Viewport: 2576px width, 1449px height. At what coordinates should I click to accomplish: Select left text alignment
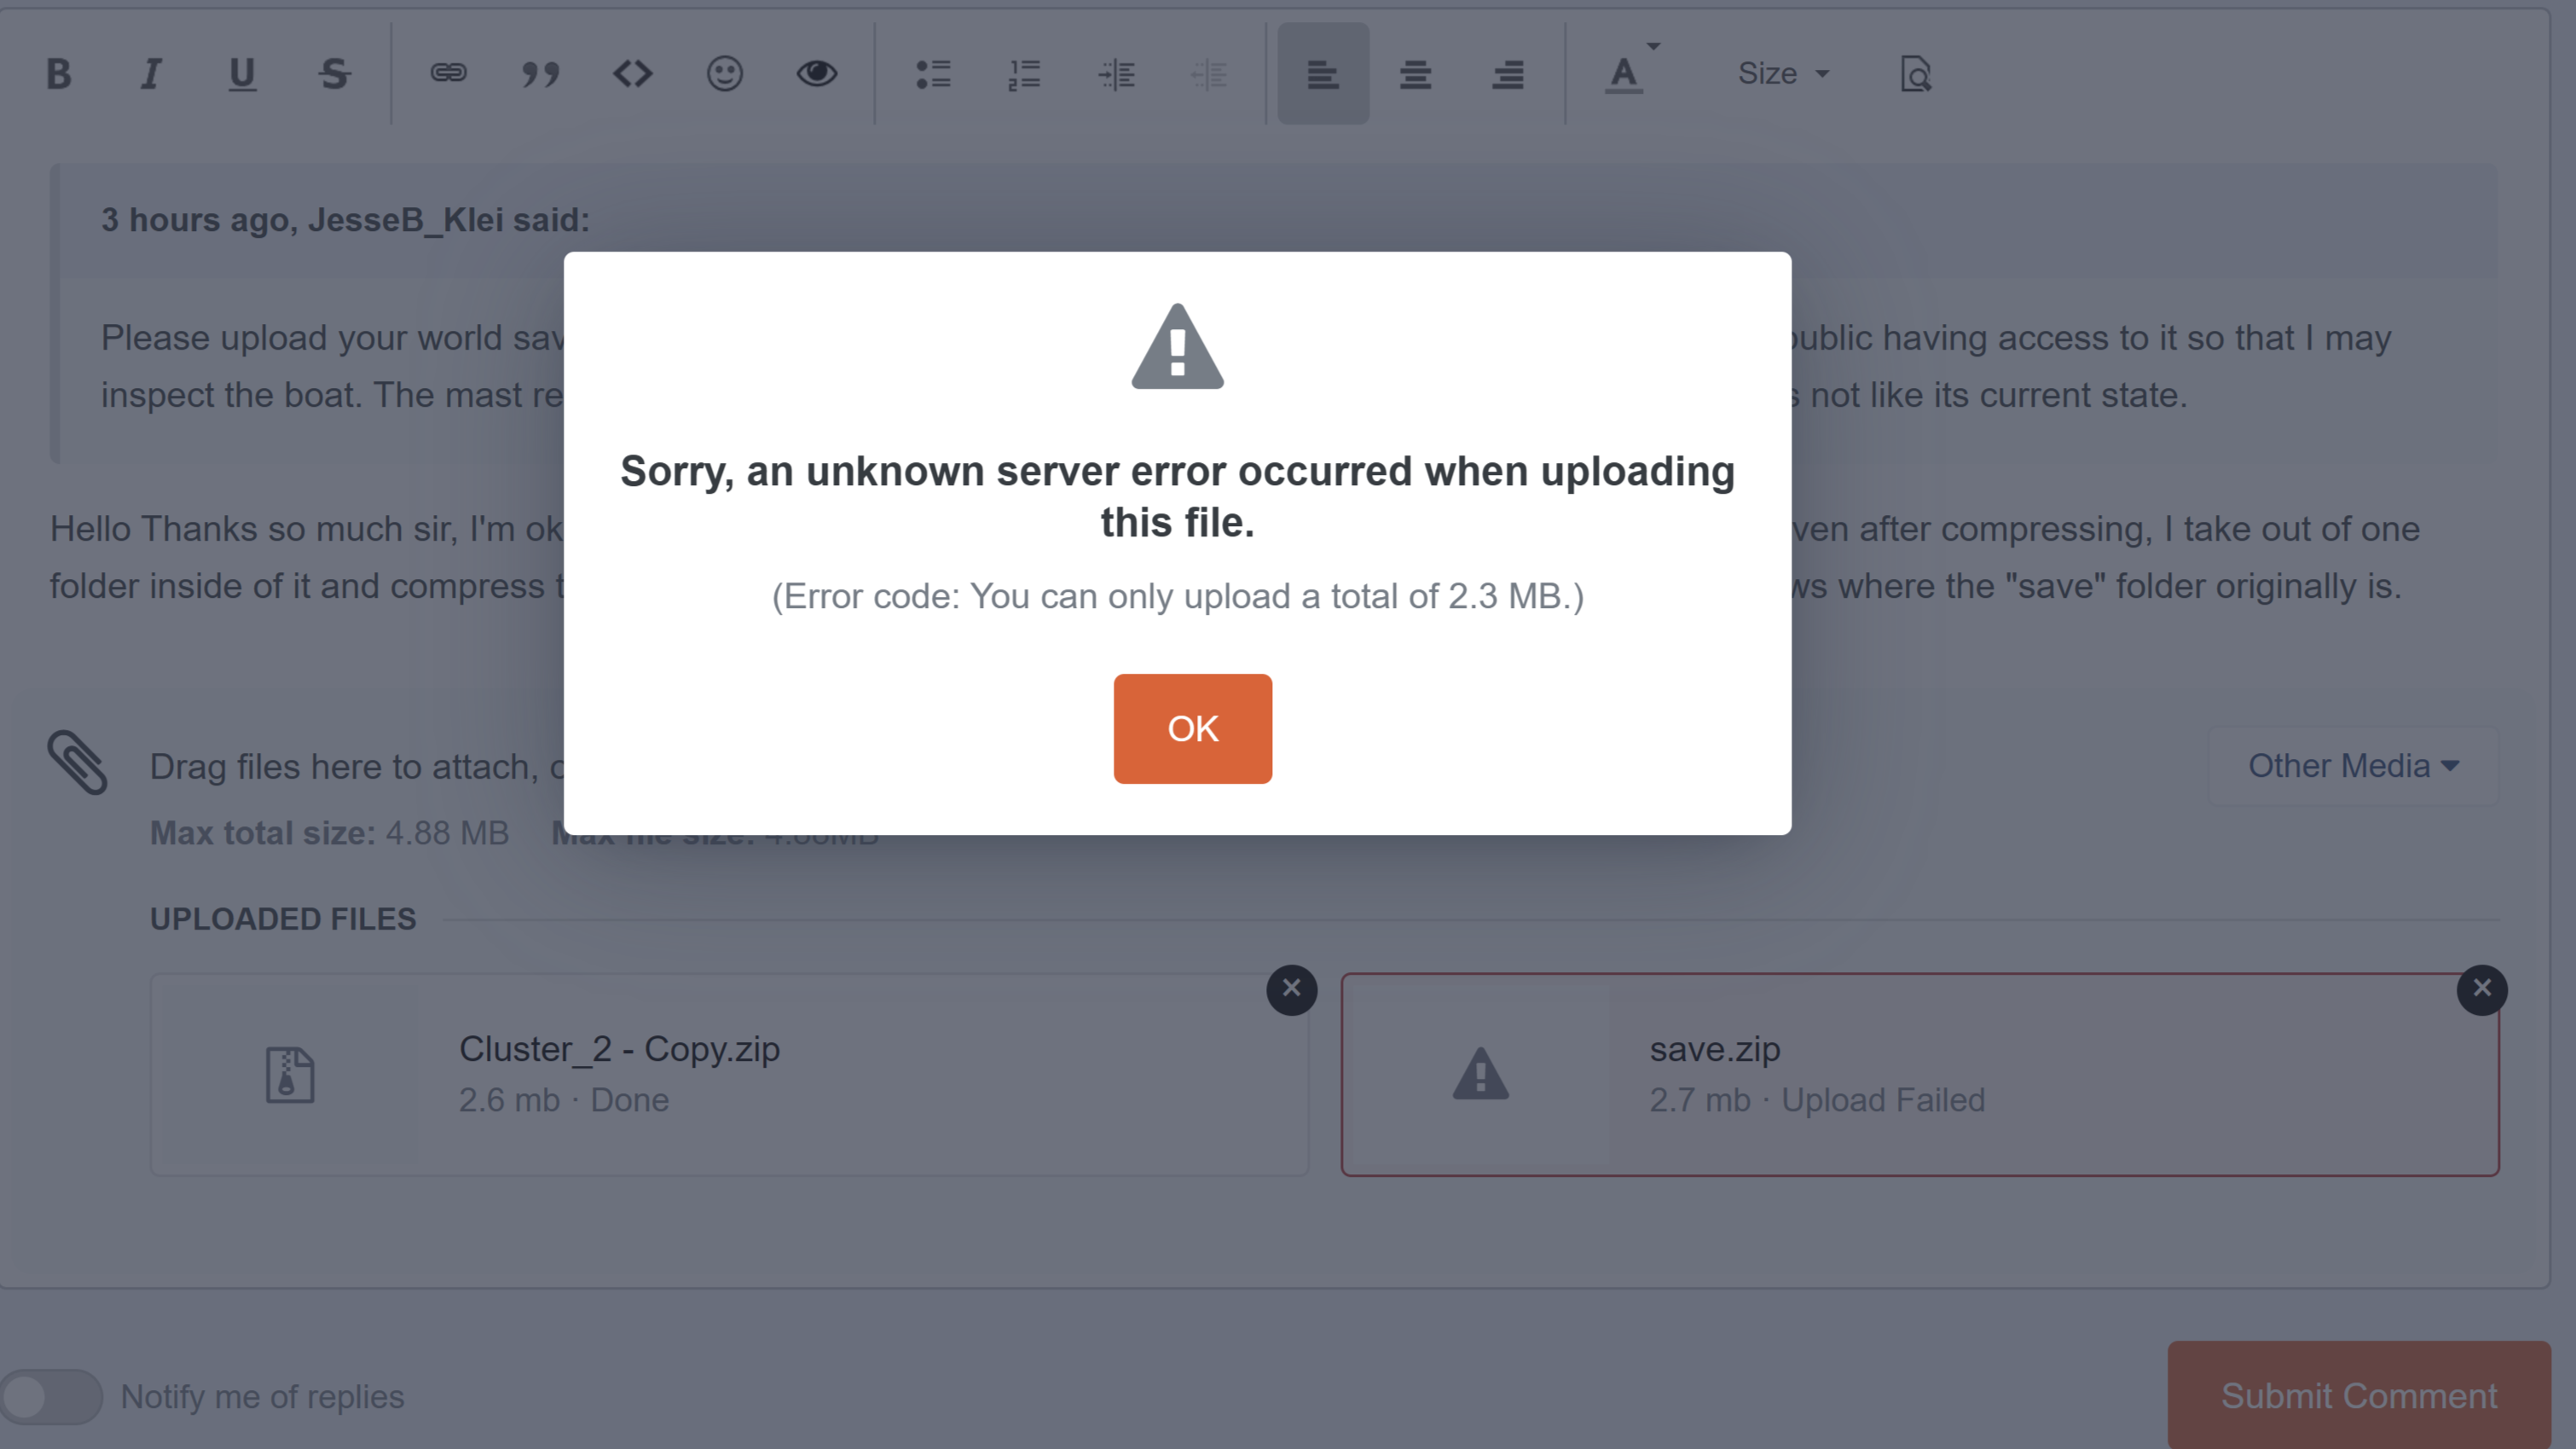(x=1323, y=74)
